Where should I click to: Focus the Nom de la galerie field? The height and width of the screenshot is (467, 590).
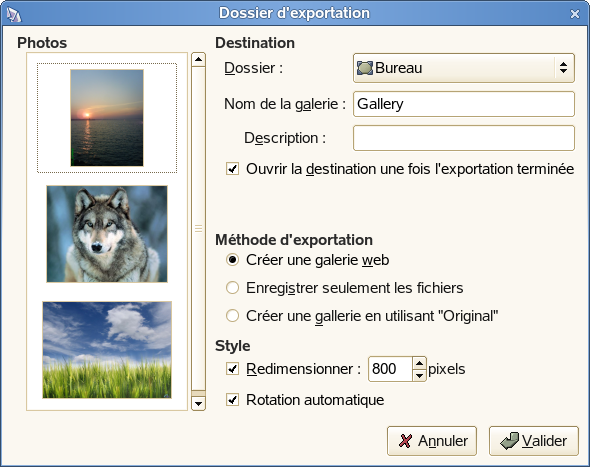click(x=464, y=104)
